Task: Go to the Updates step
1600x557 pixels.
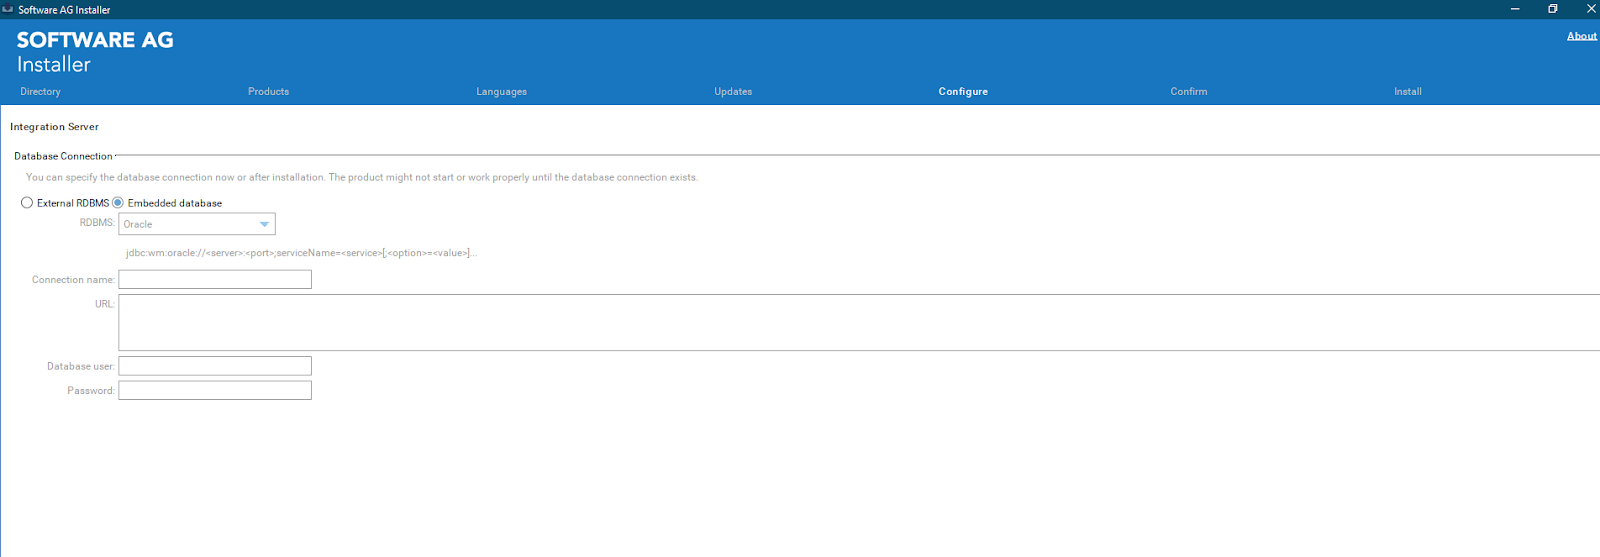Action: tap(733, 91)
